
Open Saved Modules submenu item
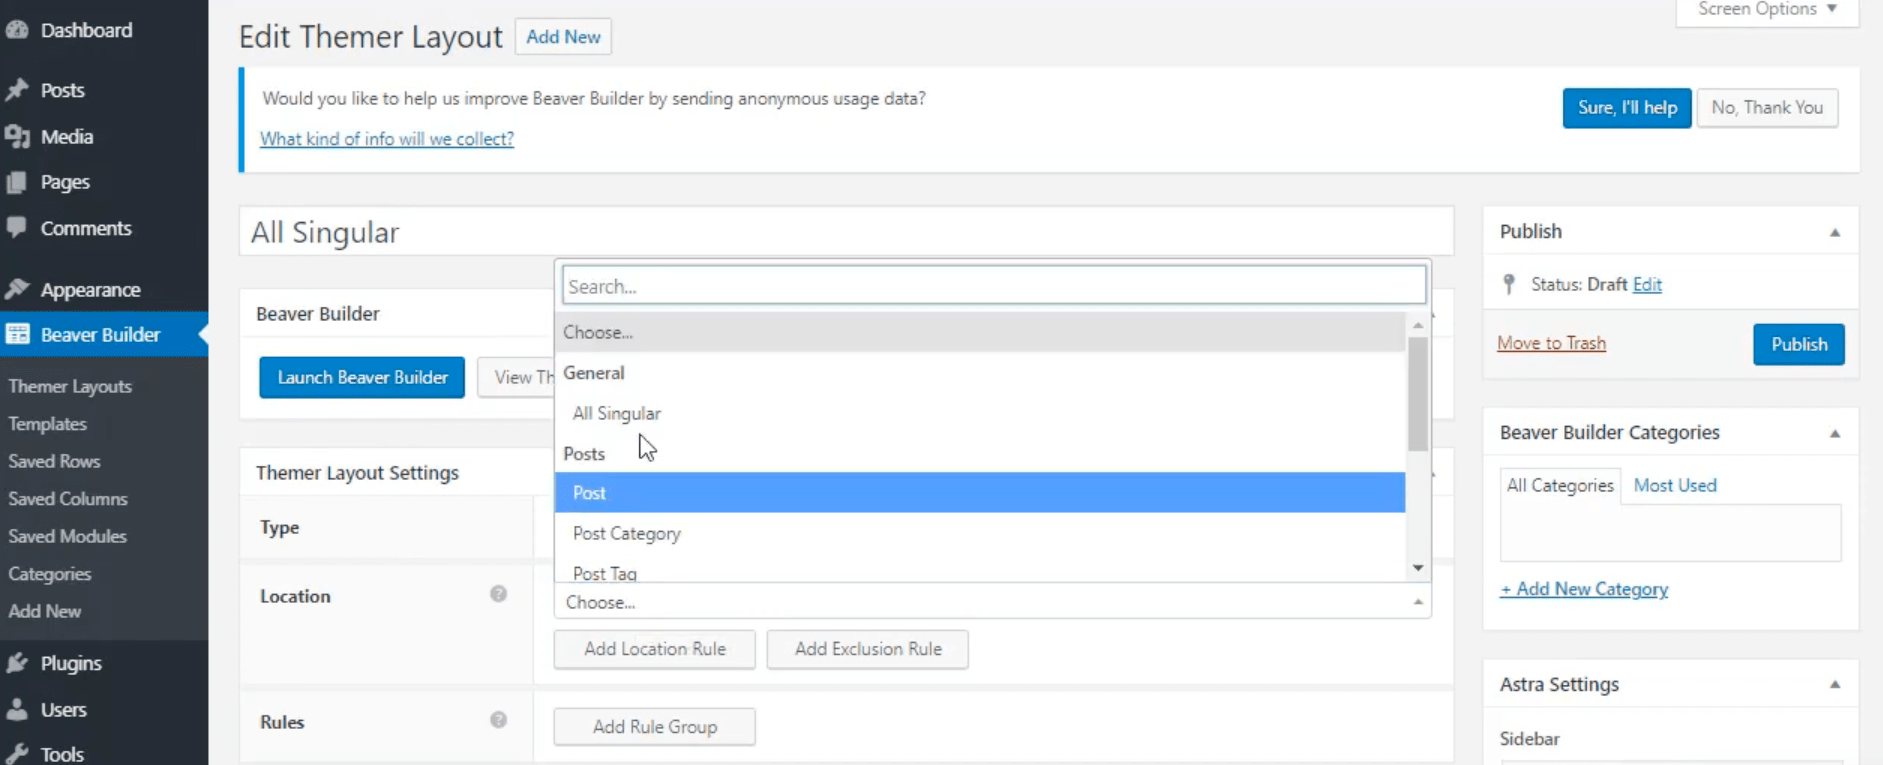(x=67, y=536)
